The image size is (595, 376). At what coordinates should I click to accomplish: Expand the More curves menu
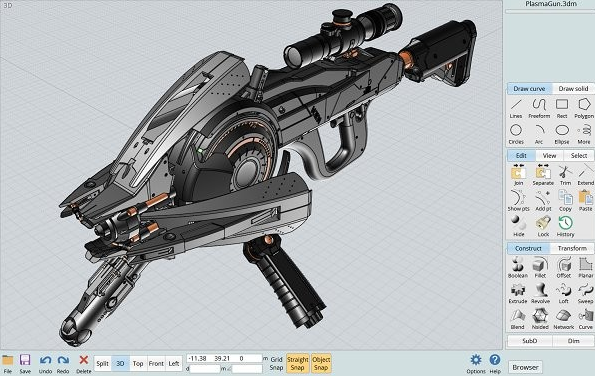point(584,134)
